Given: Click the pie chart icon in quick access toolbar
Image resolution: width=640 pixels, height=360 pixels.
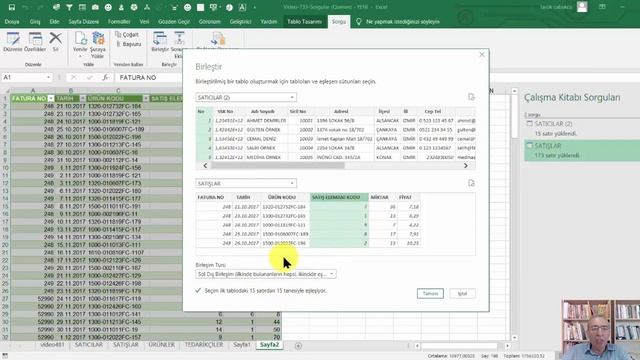Looking at the screenshot, I should pos(229,7).
